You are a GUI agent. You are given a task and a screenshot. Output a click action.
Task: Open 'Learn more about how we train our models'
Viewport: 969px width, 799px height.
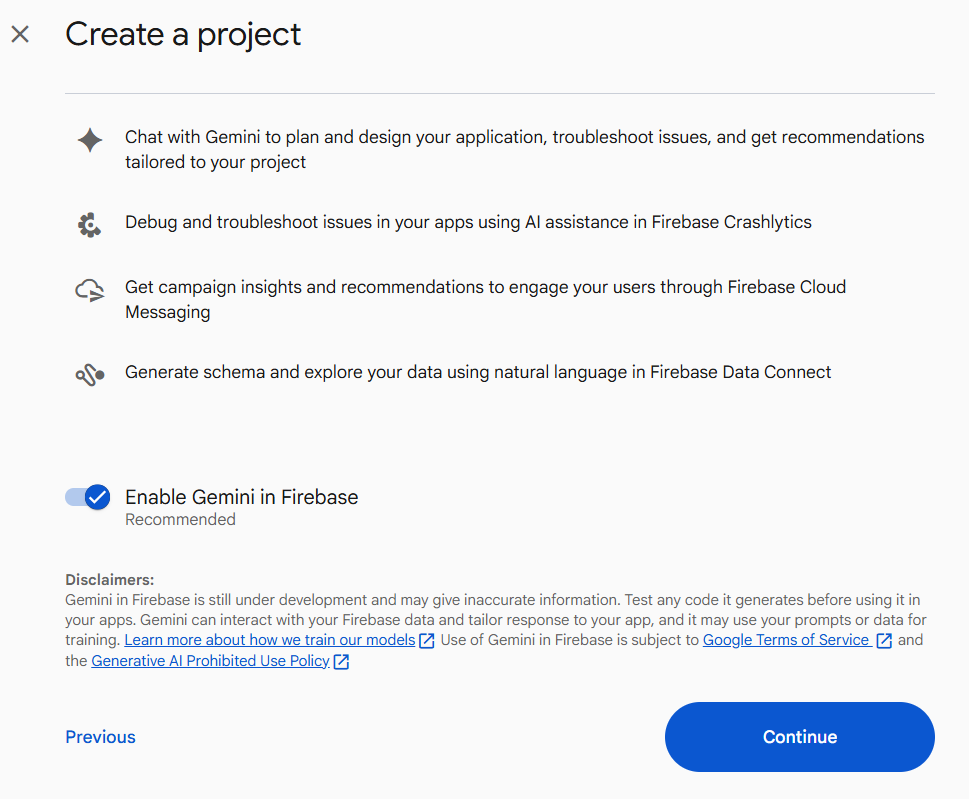click(x=269, y=640)
